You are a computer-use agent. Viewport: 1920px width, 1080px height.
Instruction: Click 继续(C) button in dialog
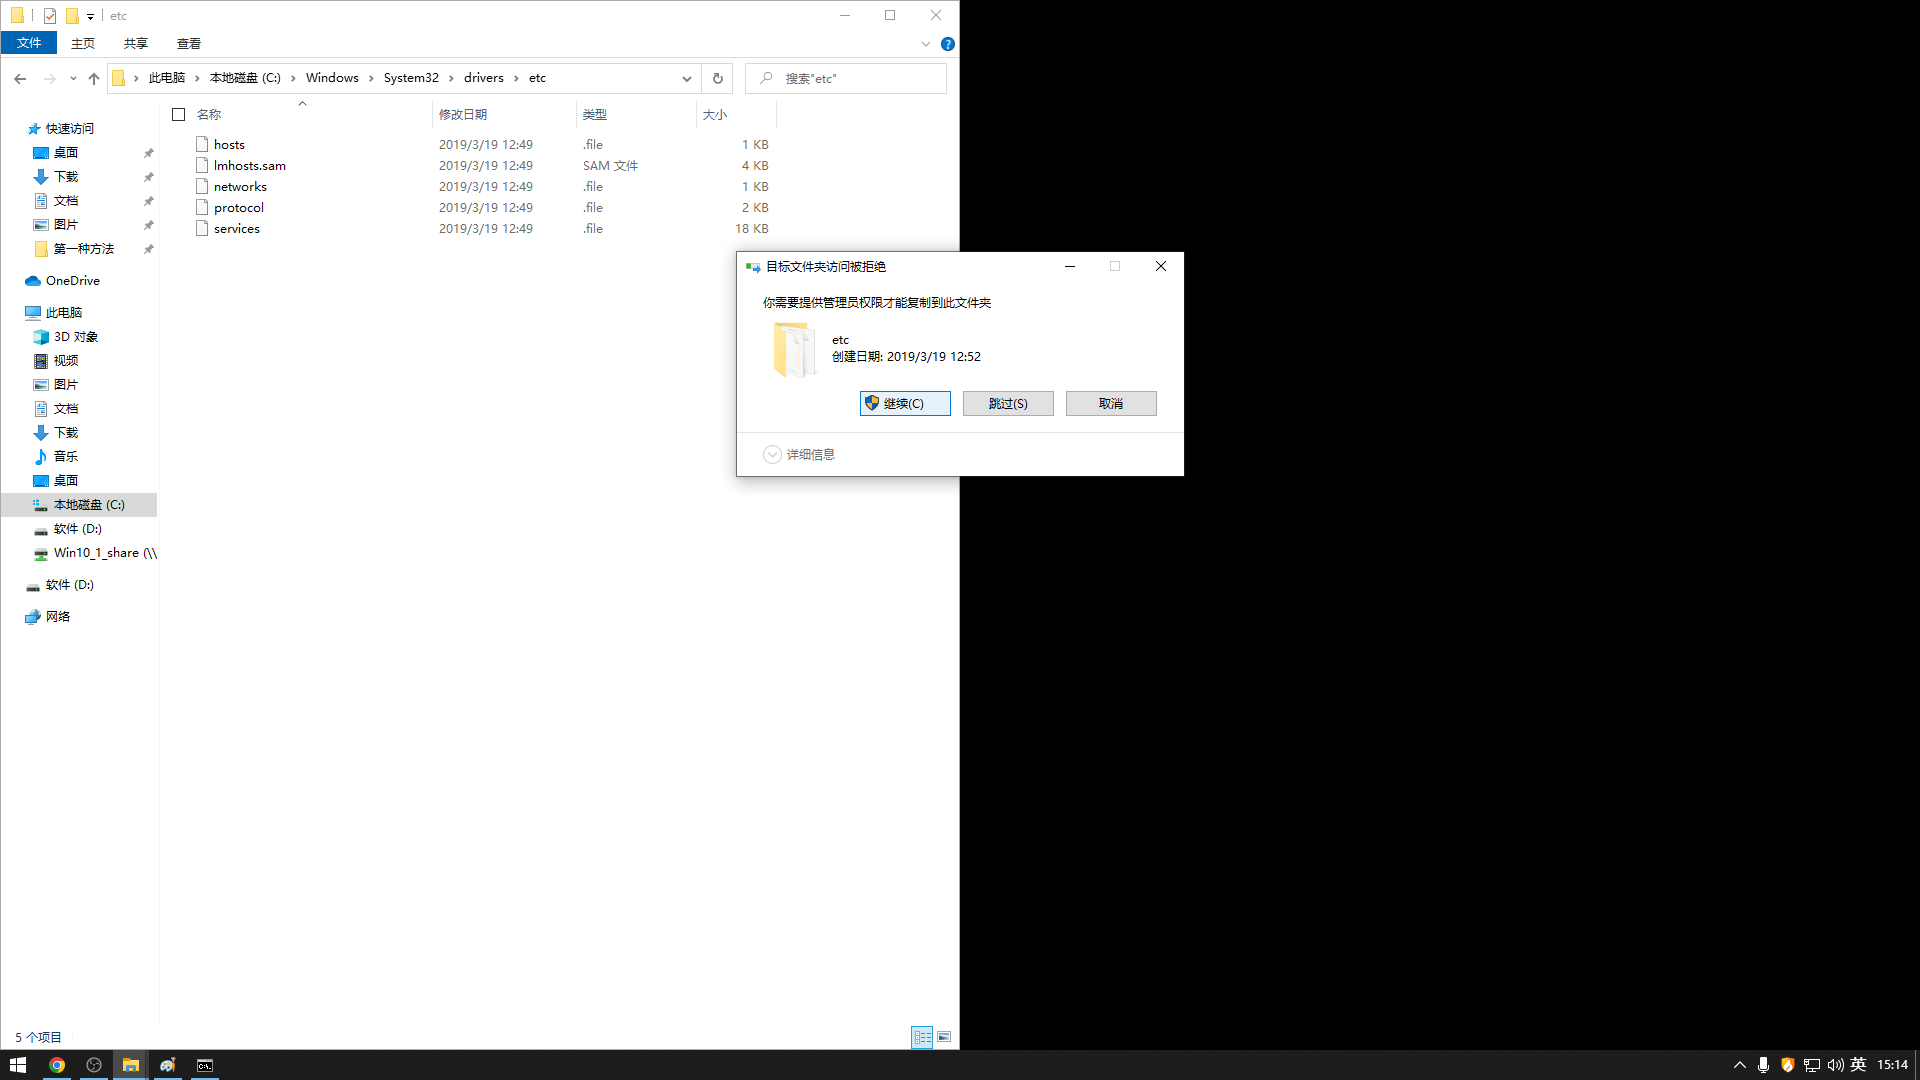[905, 403]
